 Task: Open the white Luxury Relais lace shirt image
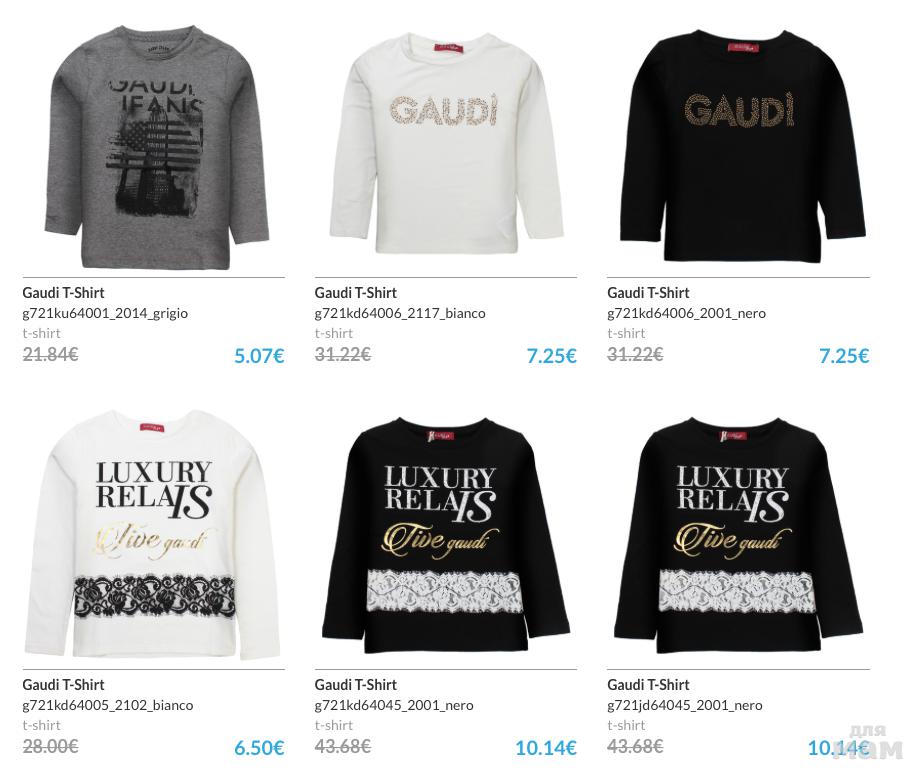[152, 534]
